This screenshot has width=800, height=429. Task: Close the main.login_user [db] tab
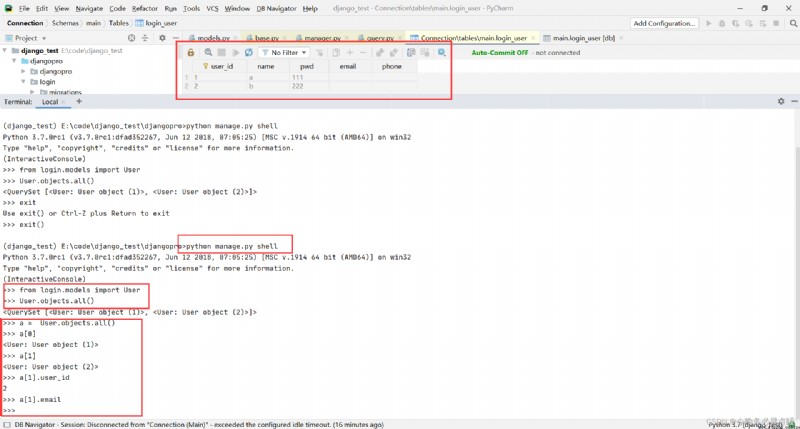pyautogui.click(x=621, y=38)
